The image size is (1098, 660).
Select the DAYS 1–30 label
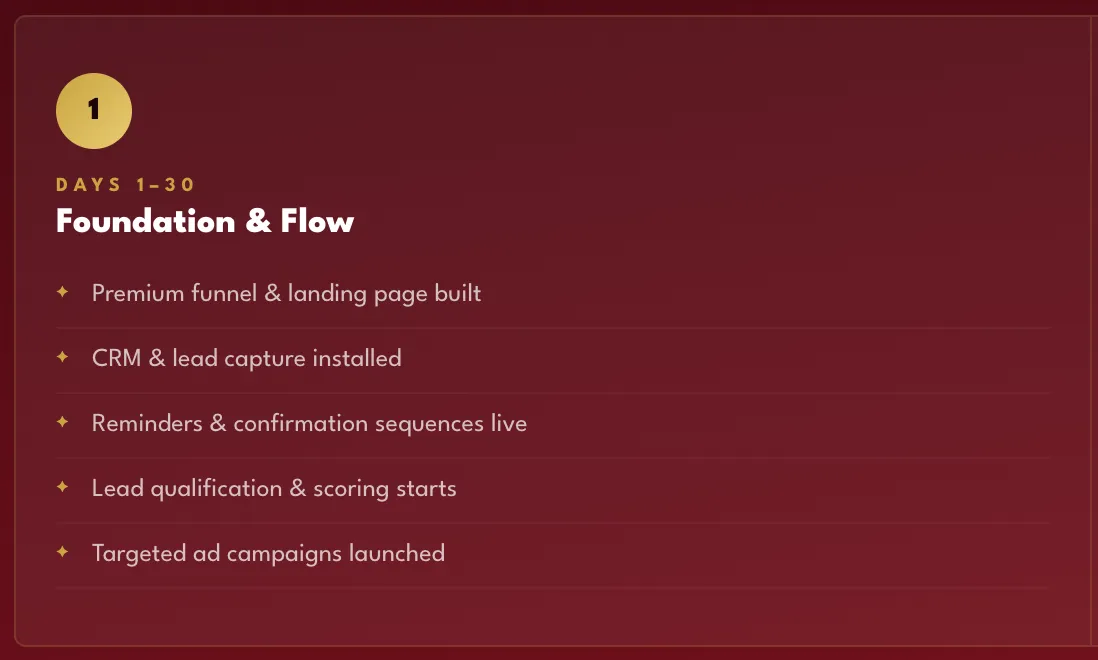pos(125,185)
